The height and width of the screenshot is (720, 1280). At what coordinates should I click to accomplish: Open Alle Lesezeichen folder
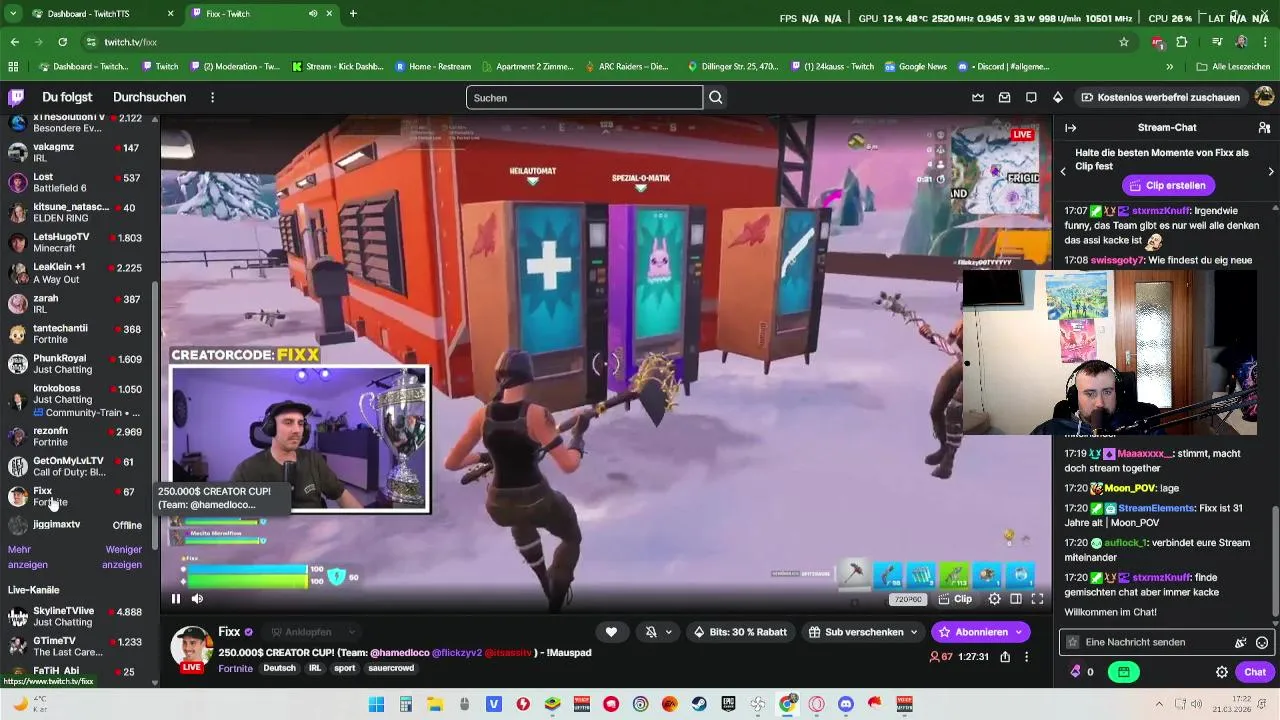tap(1235, 67)
